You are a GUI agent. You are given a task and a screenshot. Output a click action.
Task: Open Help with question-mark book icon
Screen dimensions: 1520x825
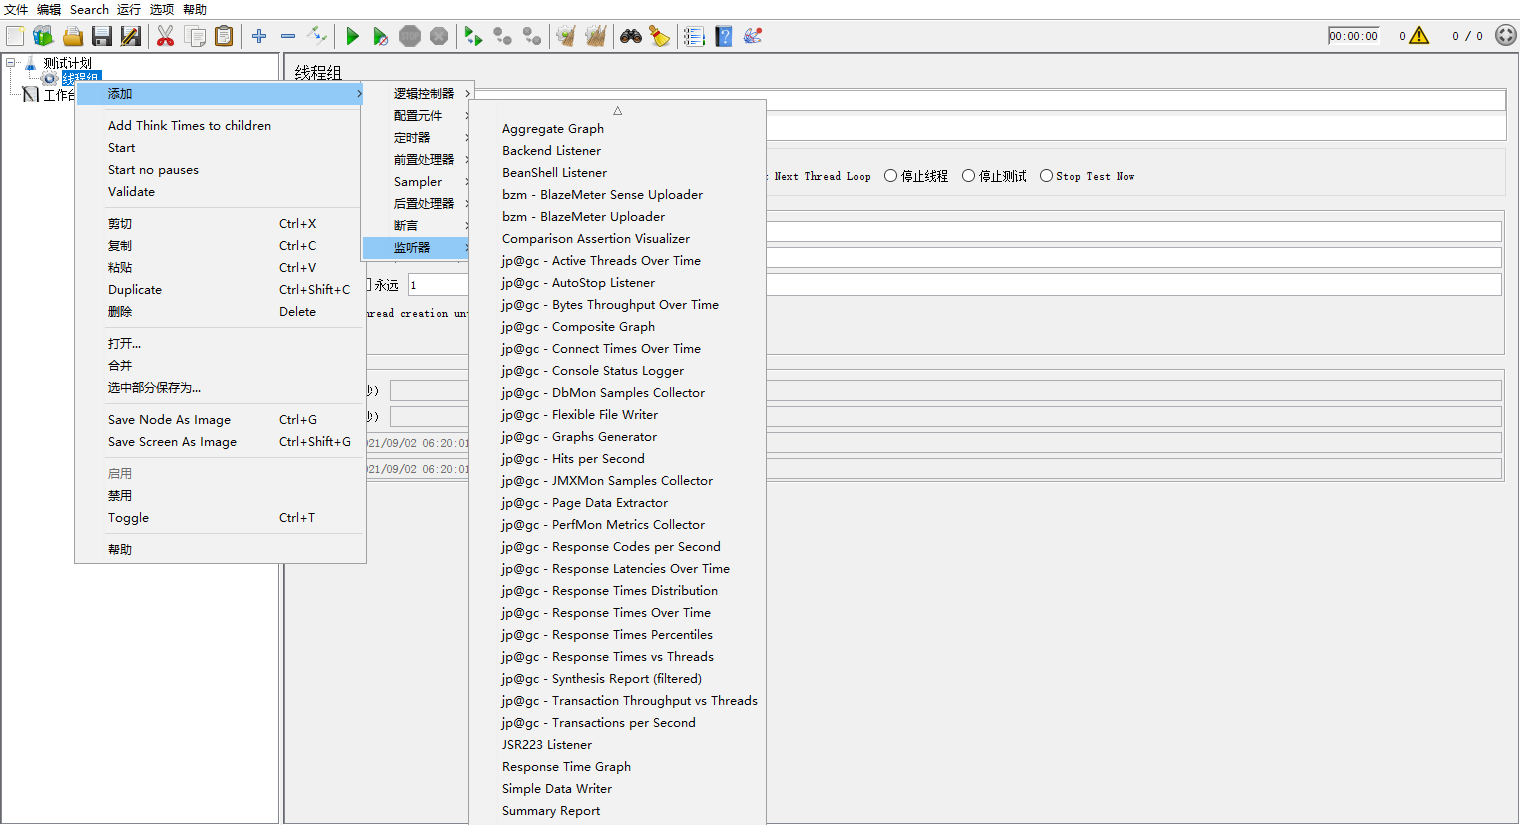tap(724, 36)
